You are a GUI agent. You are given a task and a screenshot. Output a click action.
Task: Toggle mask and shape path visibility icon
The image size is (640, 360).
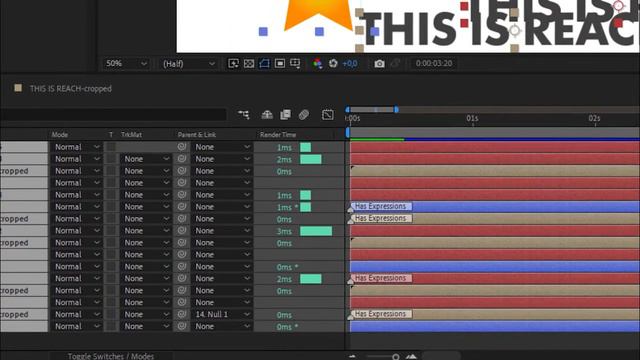point(264,63)
